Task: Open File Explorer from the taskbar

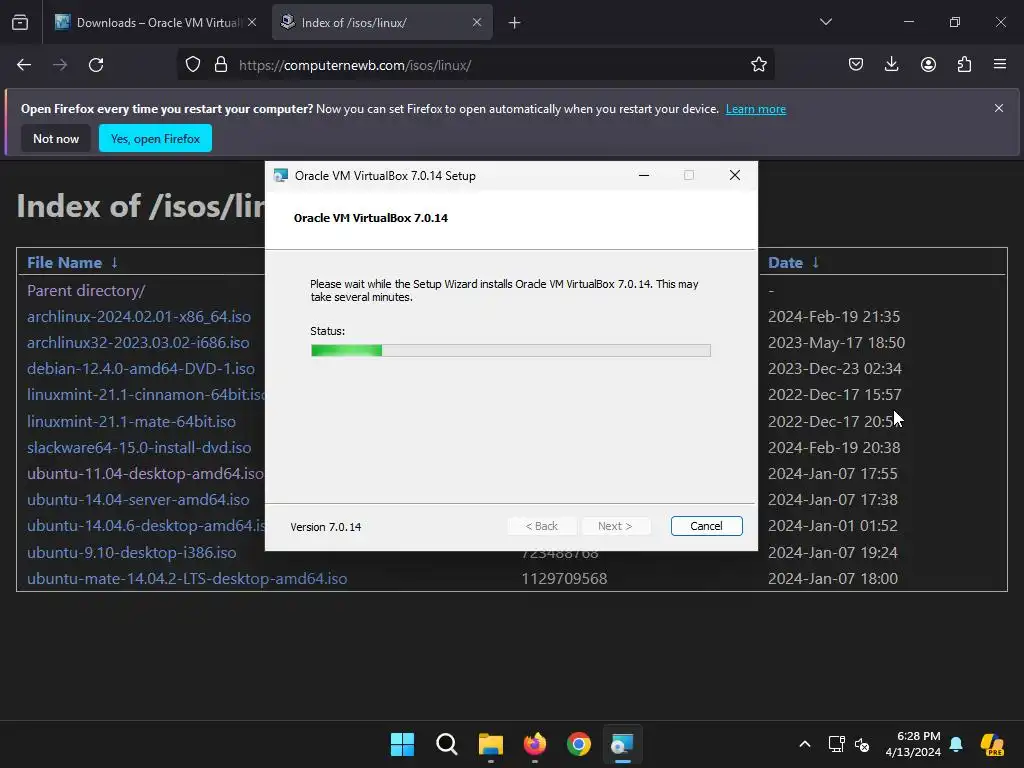Action: [490, 744]
